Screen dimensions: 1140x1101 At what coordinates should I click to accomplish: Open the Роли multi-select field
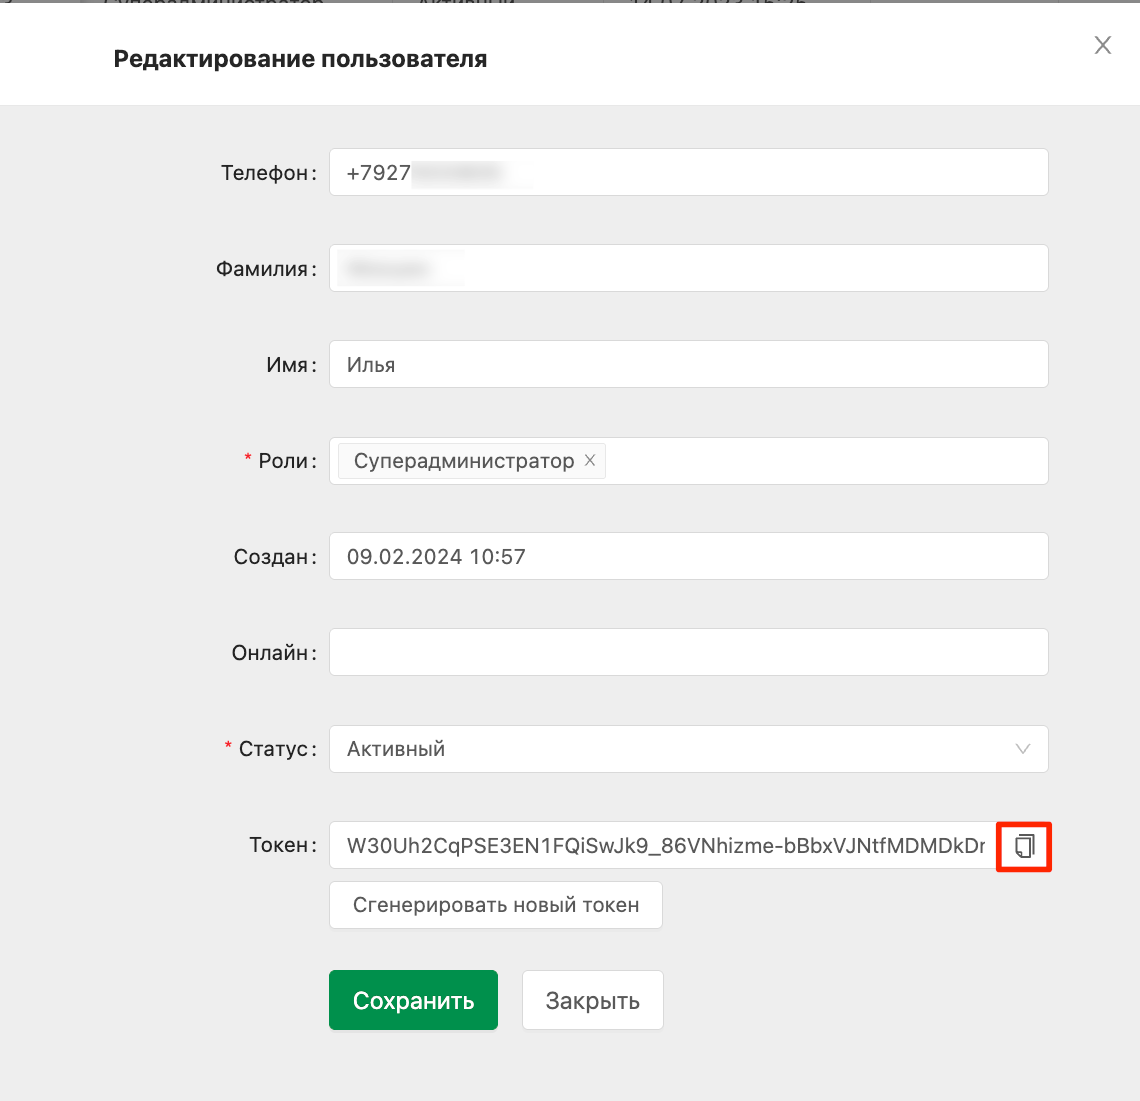(x=688, y=461)
